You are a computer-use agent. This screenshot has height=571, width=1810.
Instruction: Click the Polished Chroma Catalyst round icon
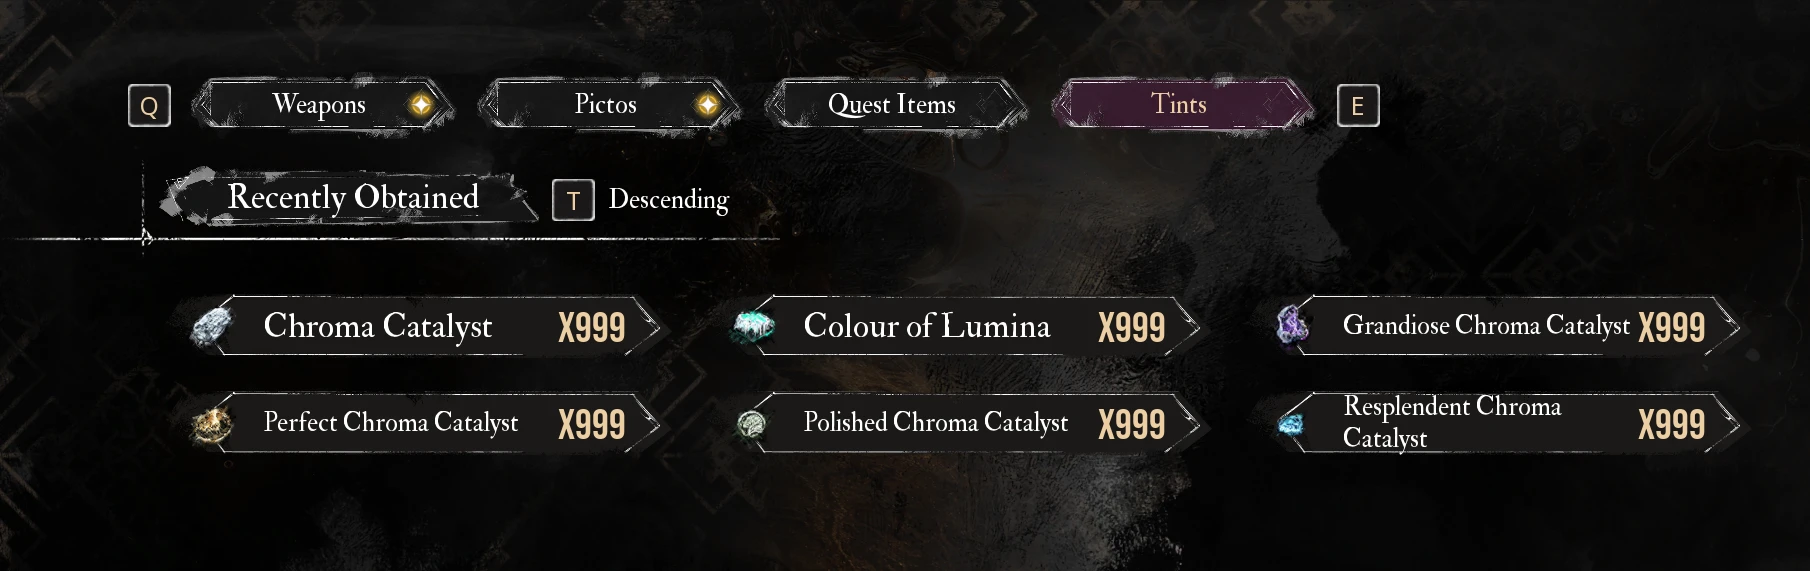[x=752, y=425]
